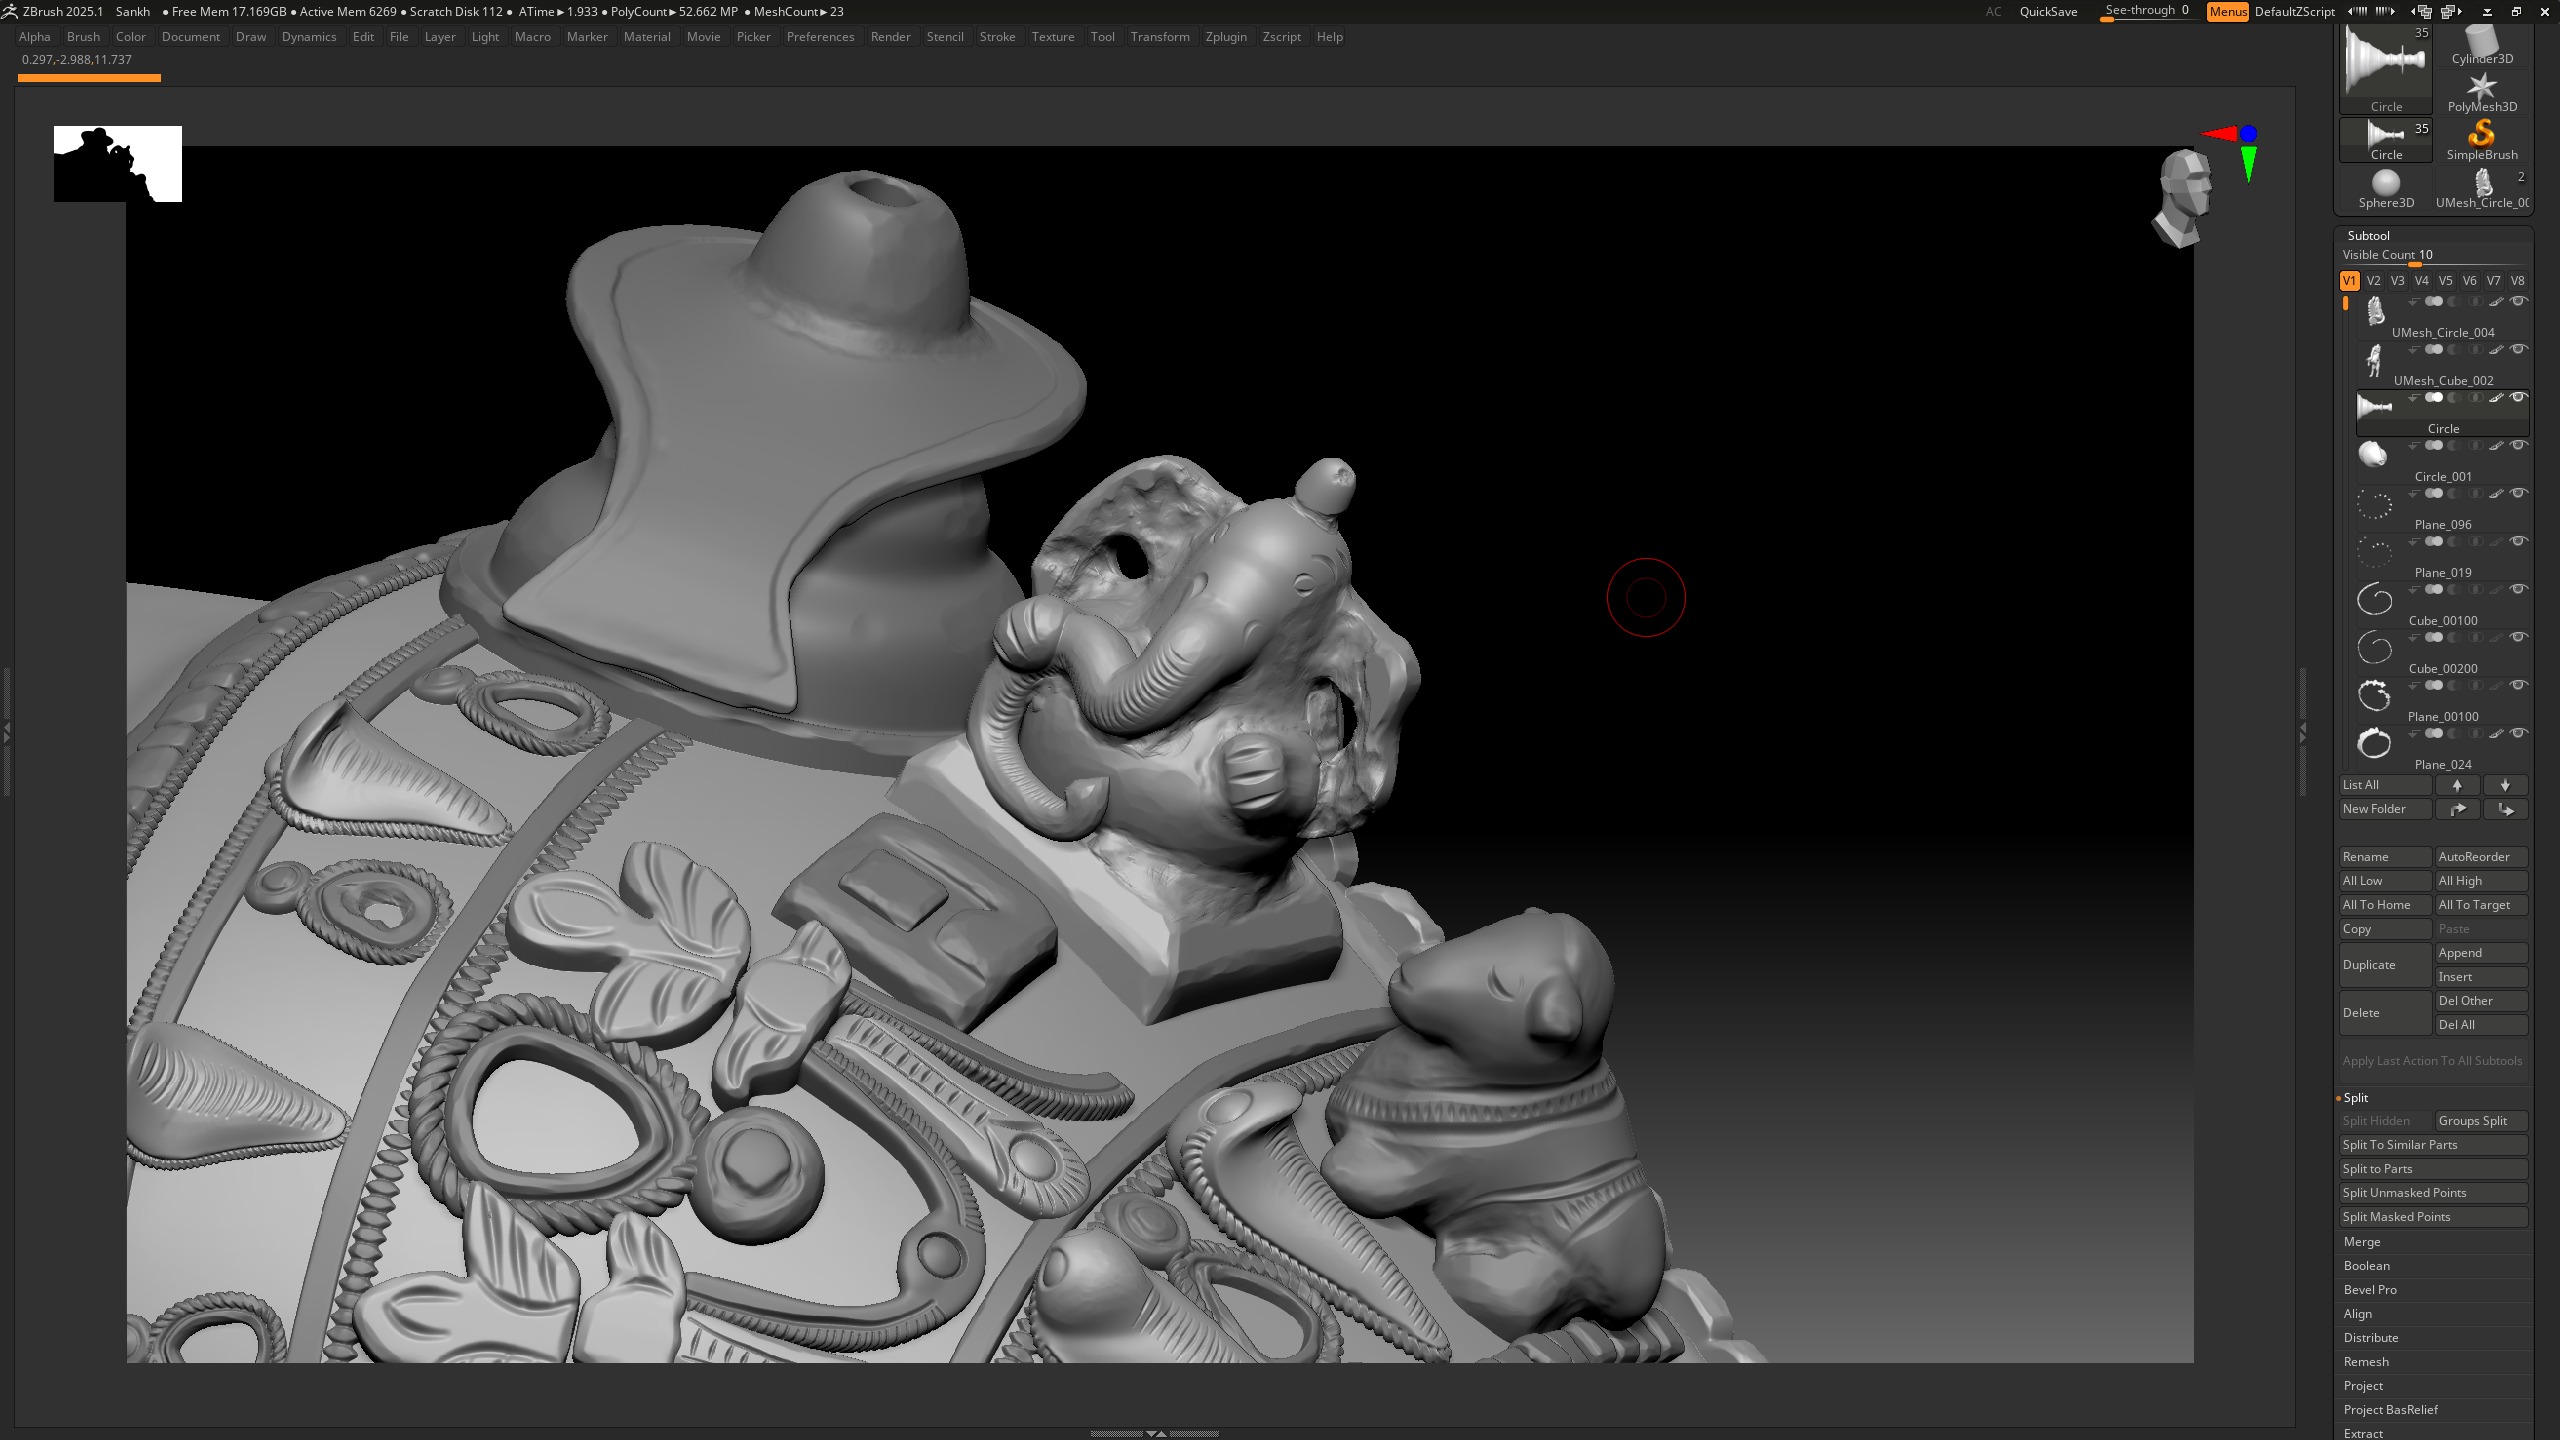Collapse the Split section

pos(2356,1097)
